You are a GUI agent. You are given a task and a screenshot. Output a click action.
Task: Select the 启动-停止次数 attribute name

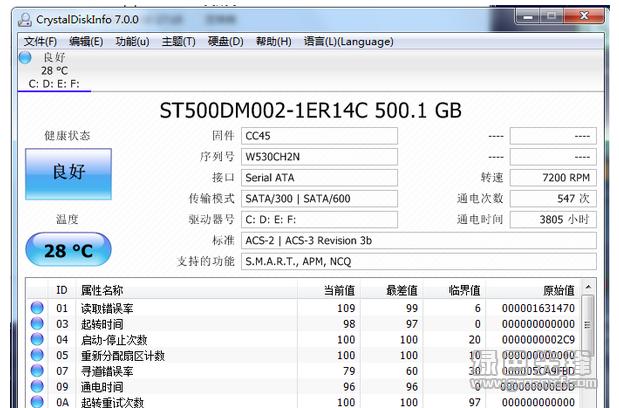[x=114, y=340]
